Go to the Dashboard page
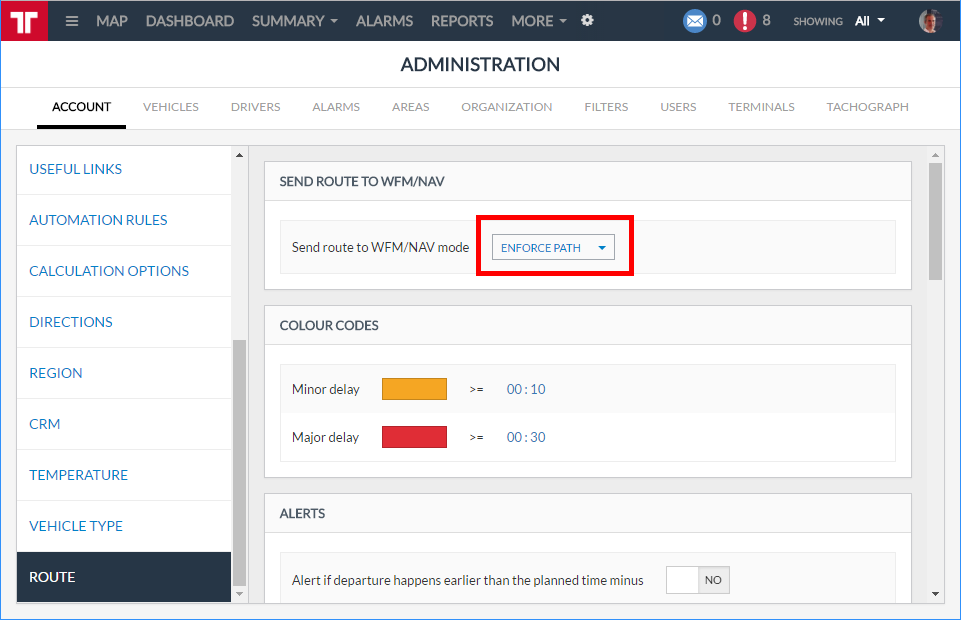Viewport: 961px width, 620px height. coord(189,21)
